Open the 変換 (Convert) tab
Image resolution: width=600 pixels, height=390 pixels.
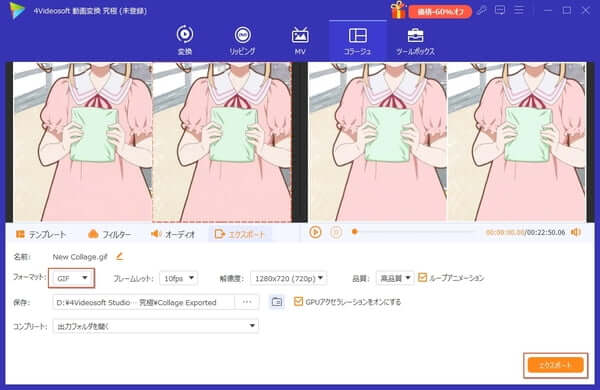[185, 40]
